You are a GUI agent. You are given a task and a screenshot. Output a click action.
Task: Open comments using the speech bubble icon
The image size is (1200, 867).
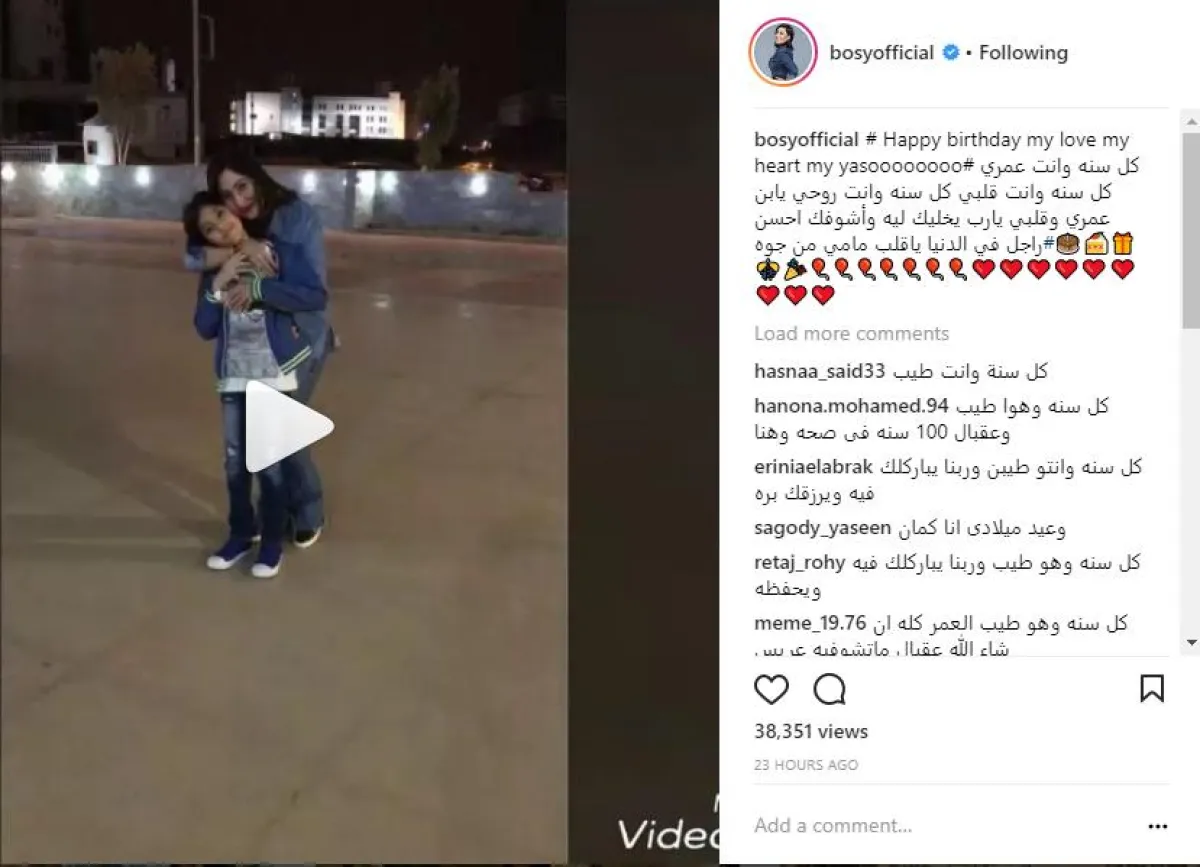point(829,689)
